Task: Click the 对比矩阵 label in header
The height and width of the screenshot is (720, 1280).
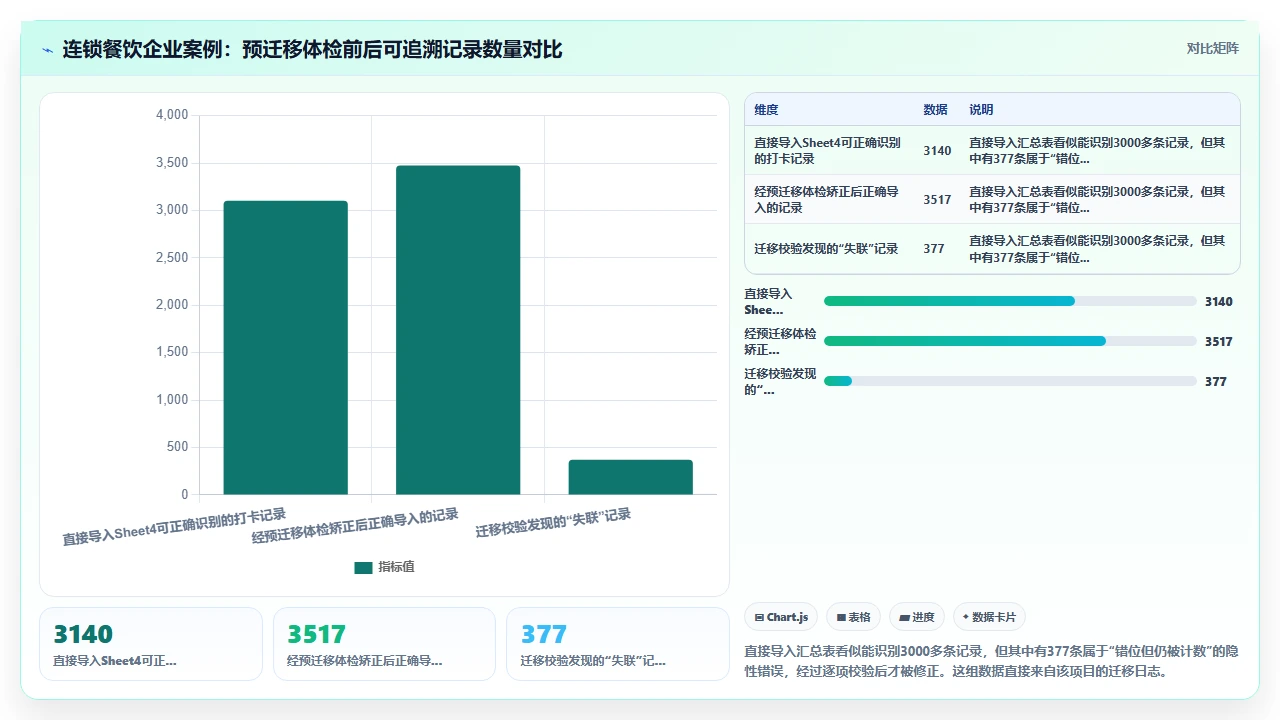Action: pos(1212,48)
